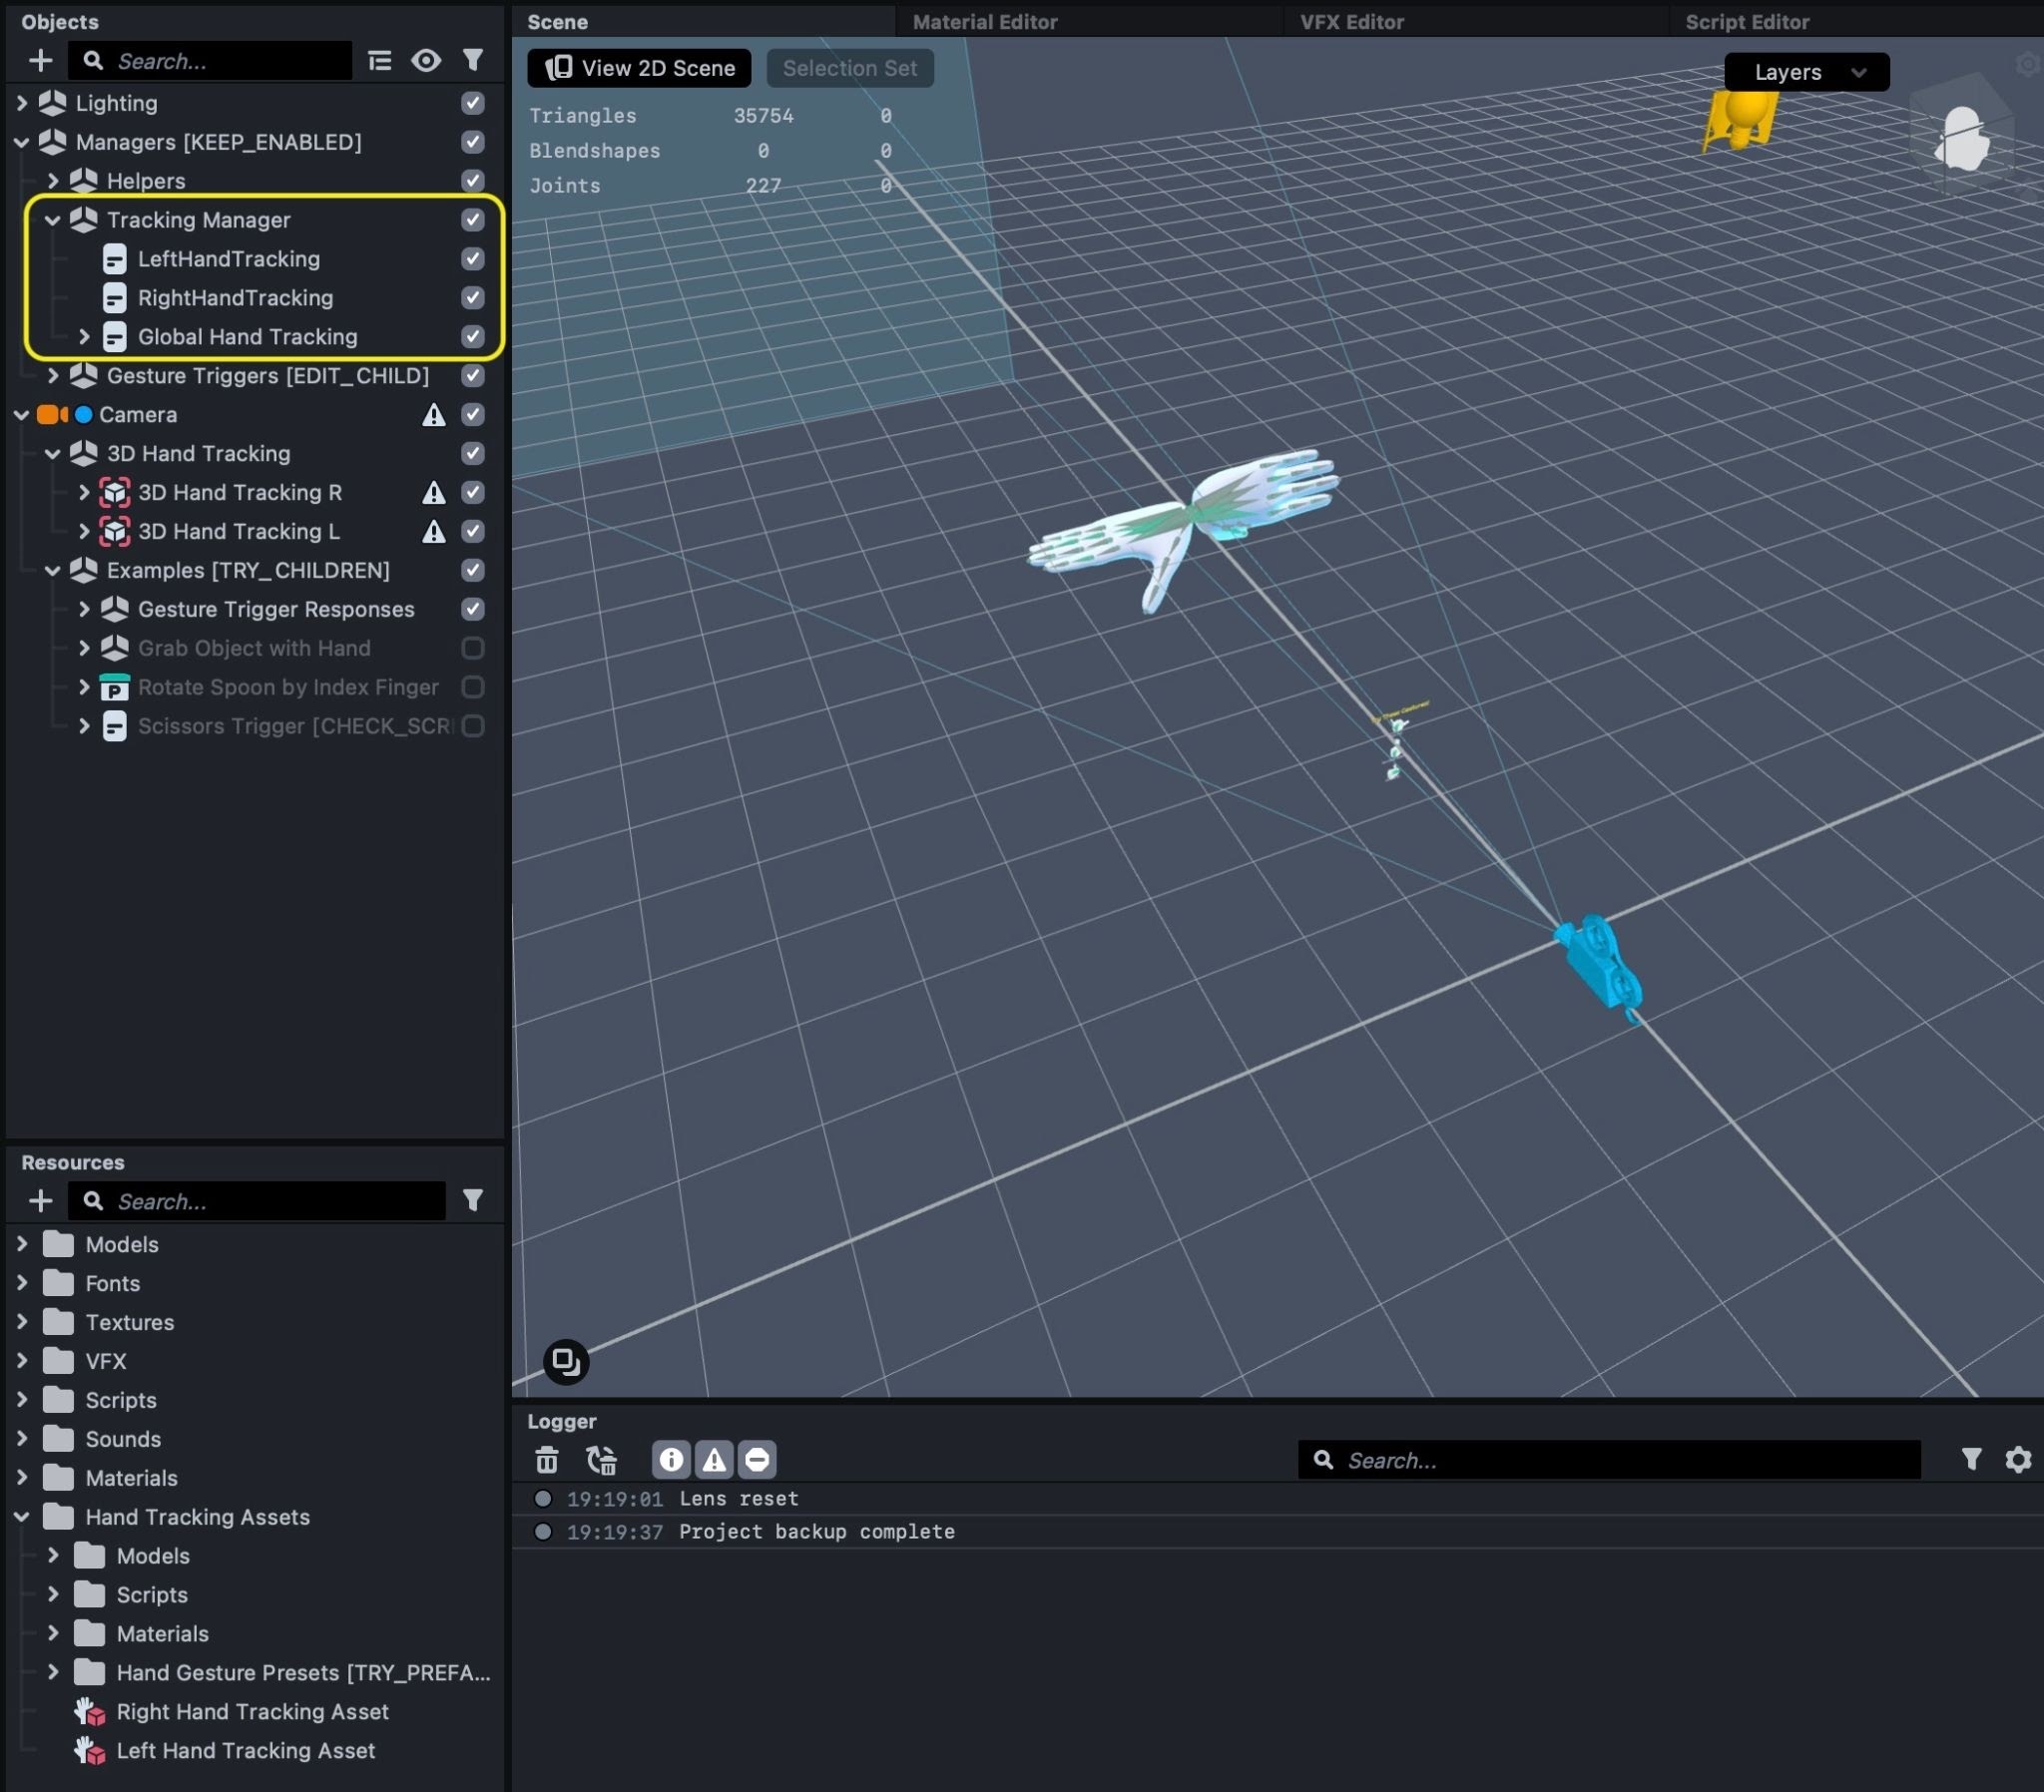
Task: Enable the Rotate Spoon by Index Finger checkbox
Action: pos(473,688)
